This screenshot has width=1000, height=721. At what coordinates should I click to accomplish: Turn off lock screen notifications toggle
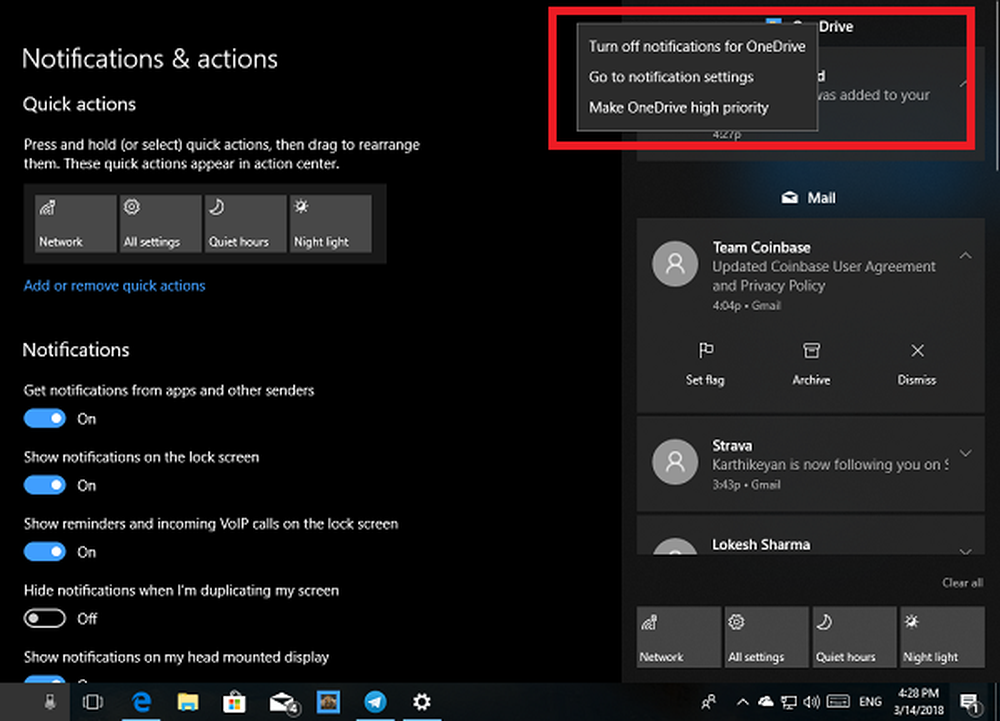[45, 485]
